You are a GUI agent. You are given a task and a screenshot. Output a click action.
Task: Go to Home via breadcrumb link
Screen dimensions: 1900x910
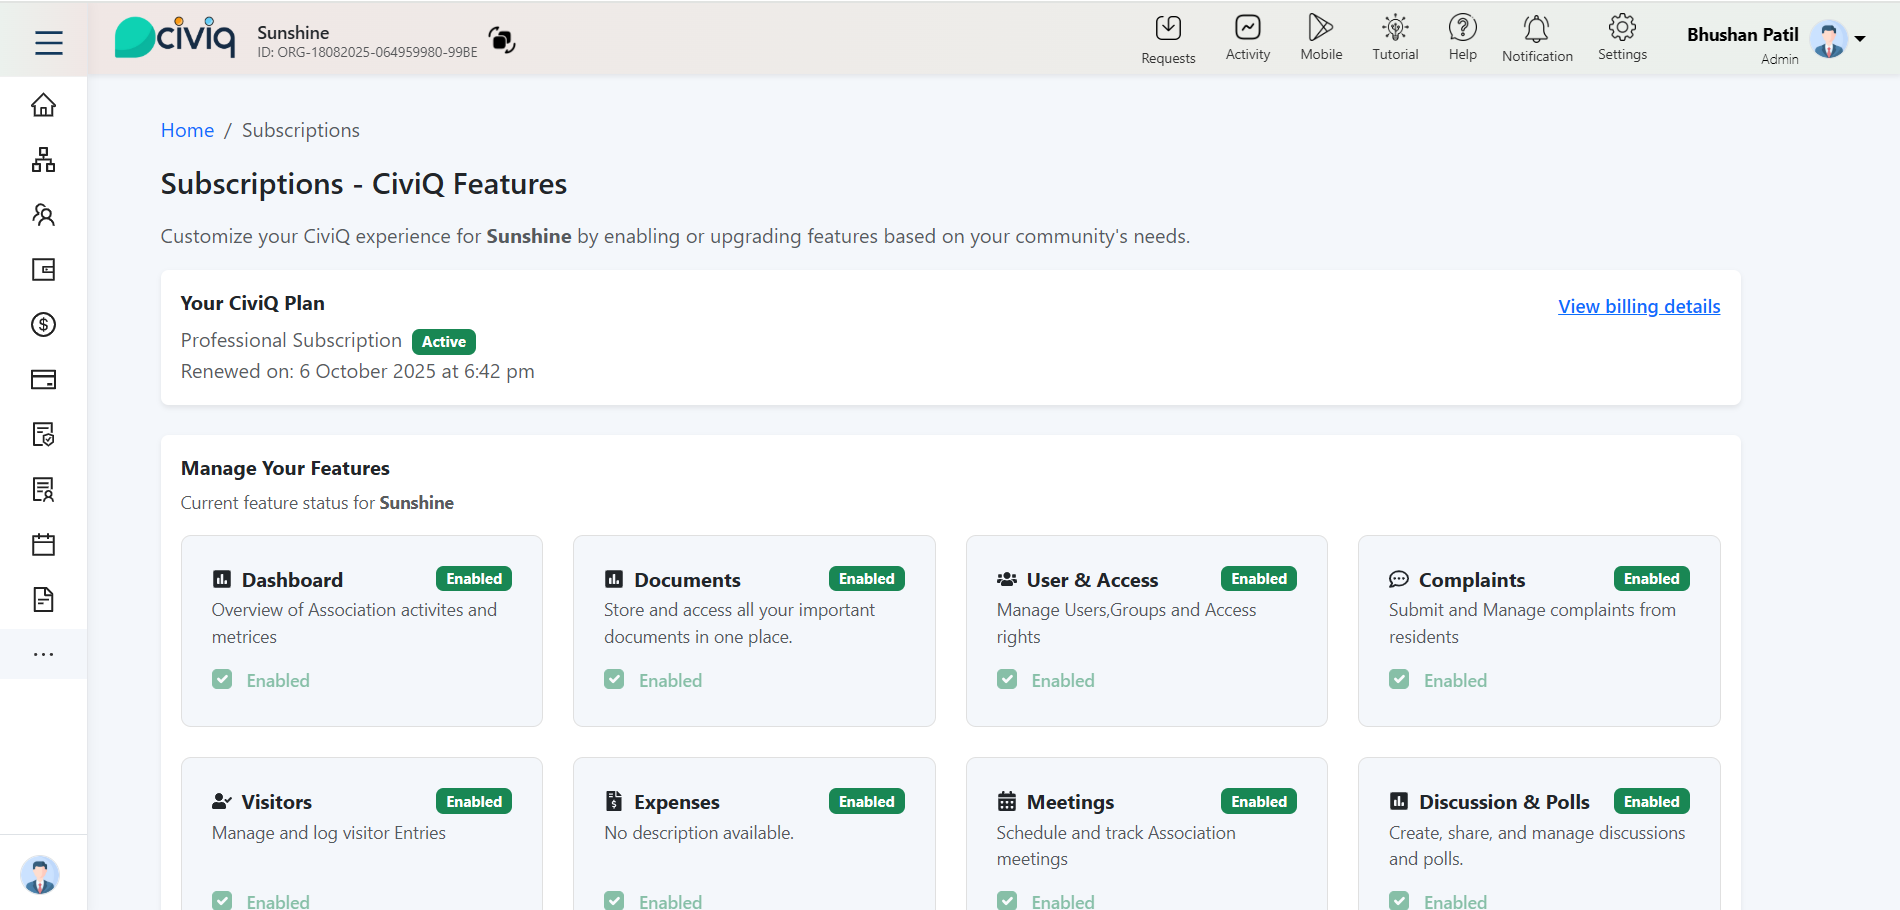(187, 130)
